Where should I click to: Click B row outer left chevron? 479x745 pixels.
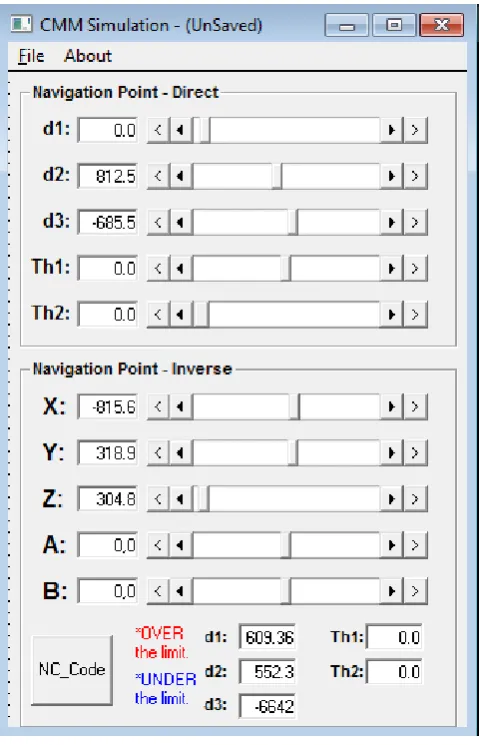(x=158, y=591)
